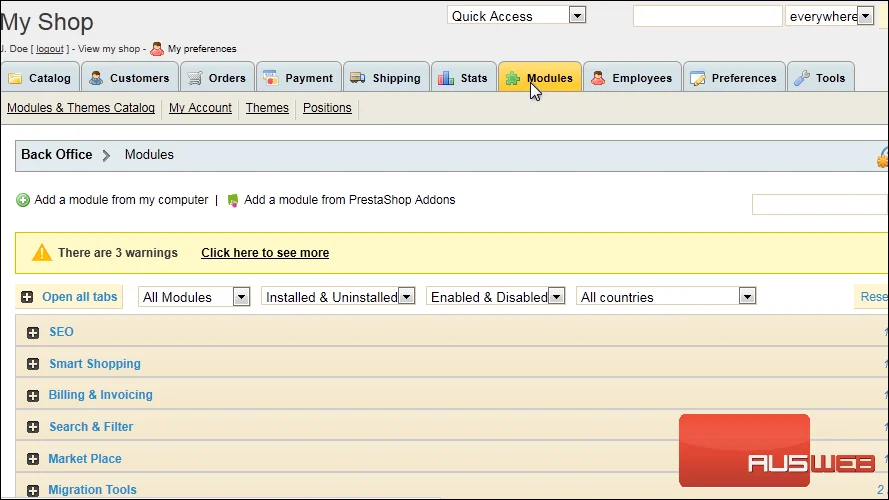The height and width of the screenshot is (500, 889).
Task: Switch to the Preferences tab
Action: [734, 77]
